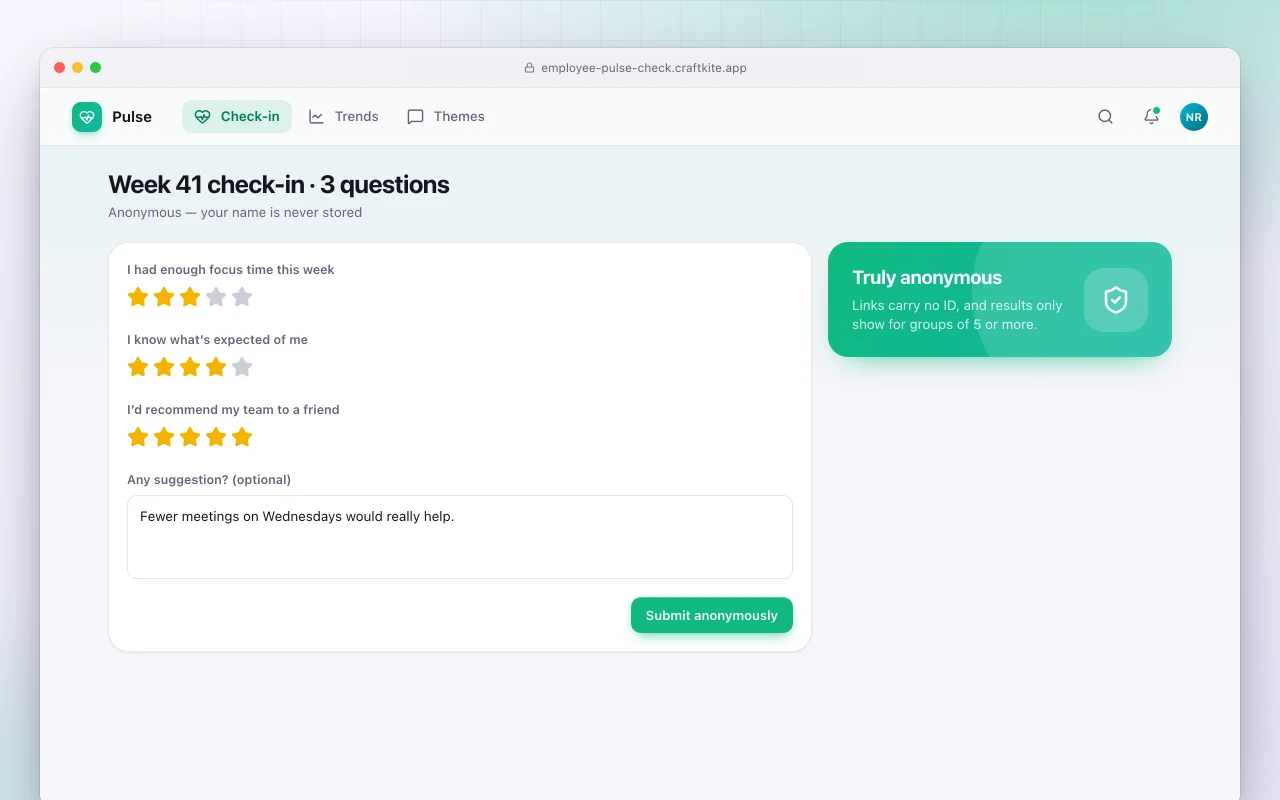Image resolution: width=1280 pixels, height=800 pixels.
Task: Give 'recommend my team' five stars
Action: pos(242,437)
